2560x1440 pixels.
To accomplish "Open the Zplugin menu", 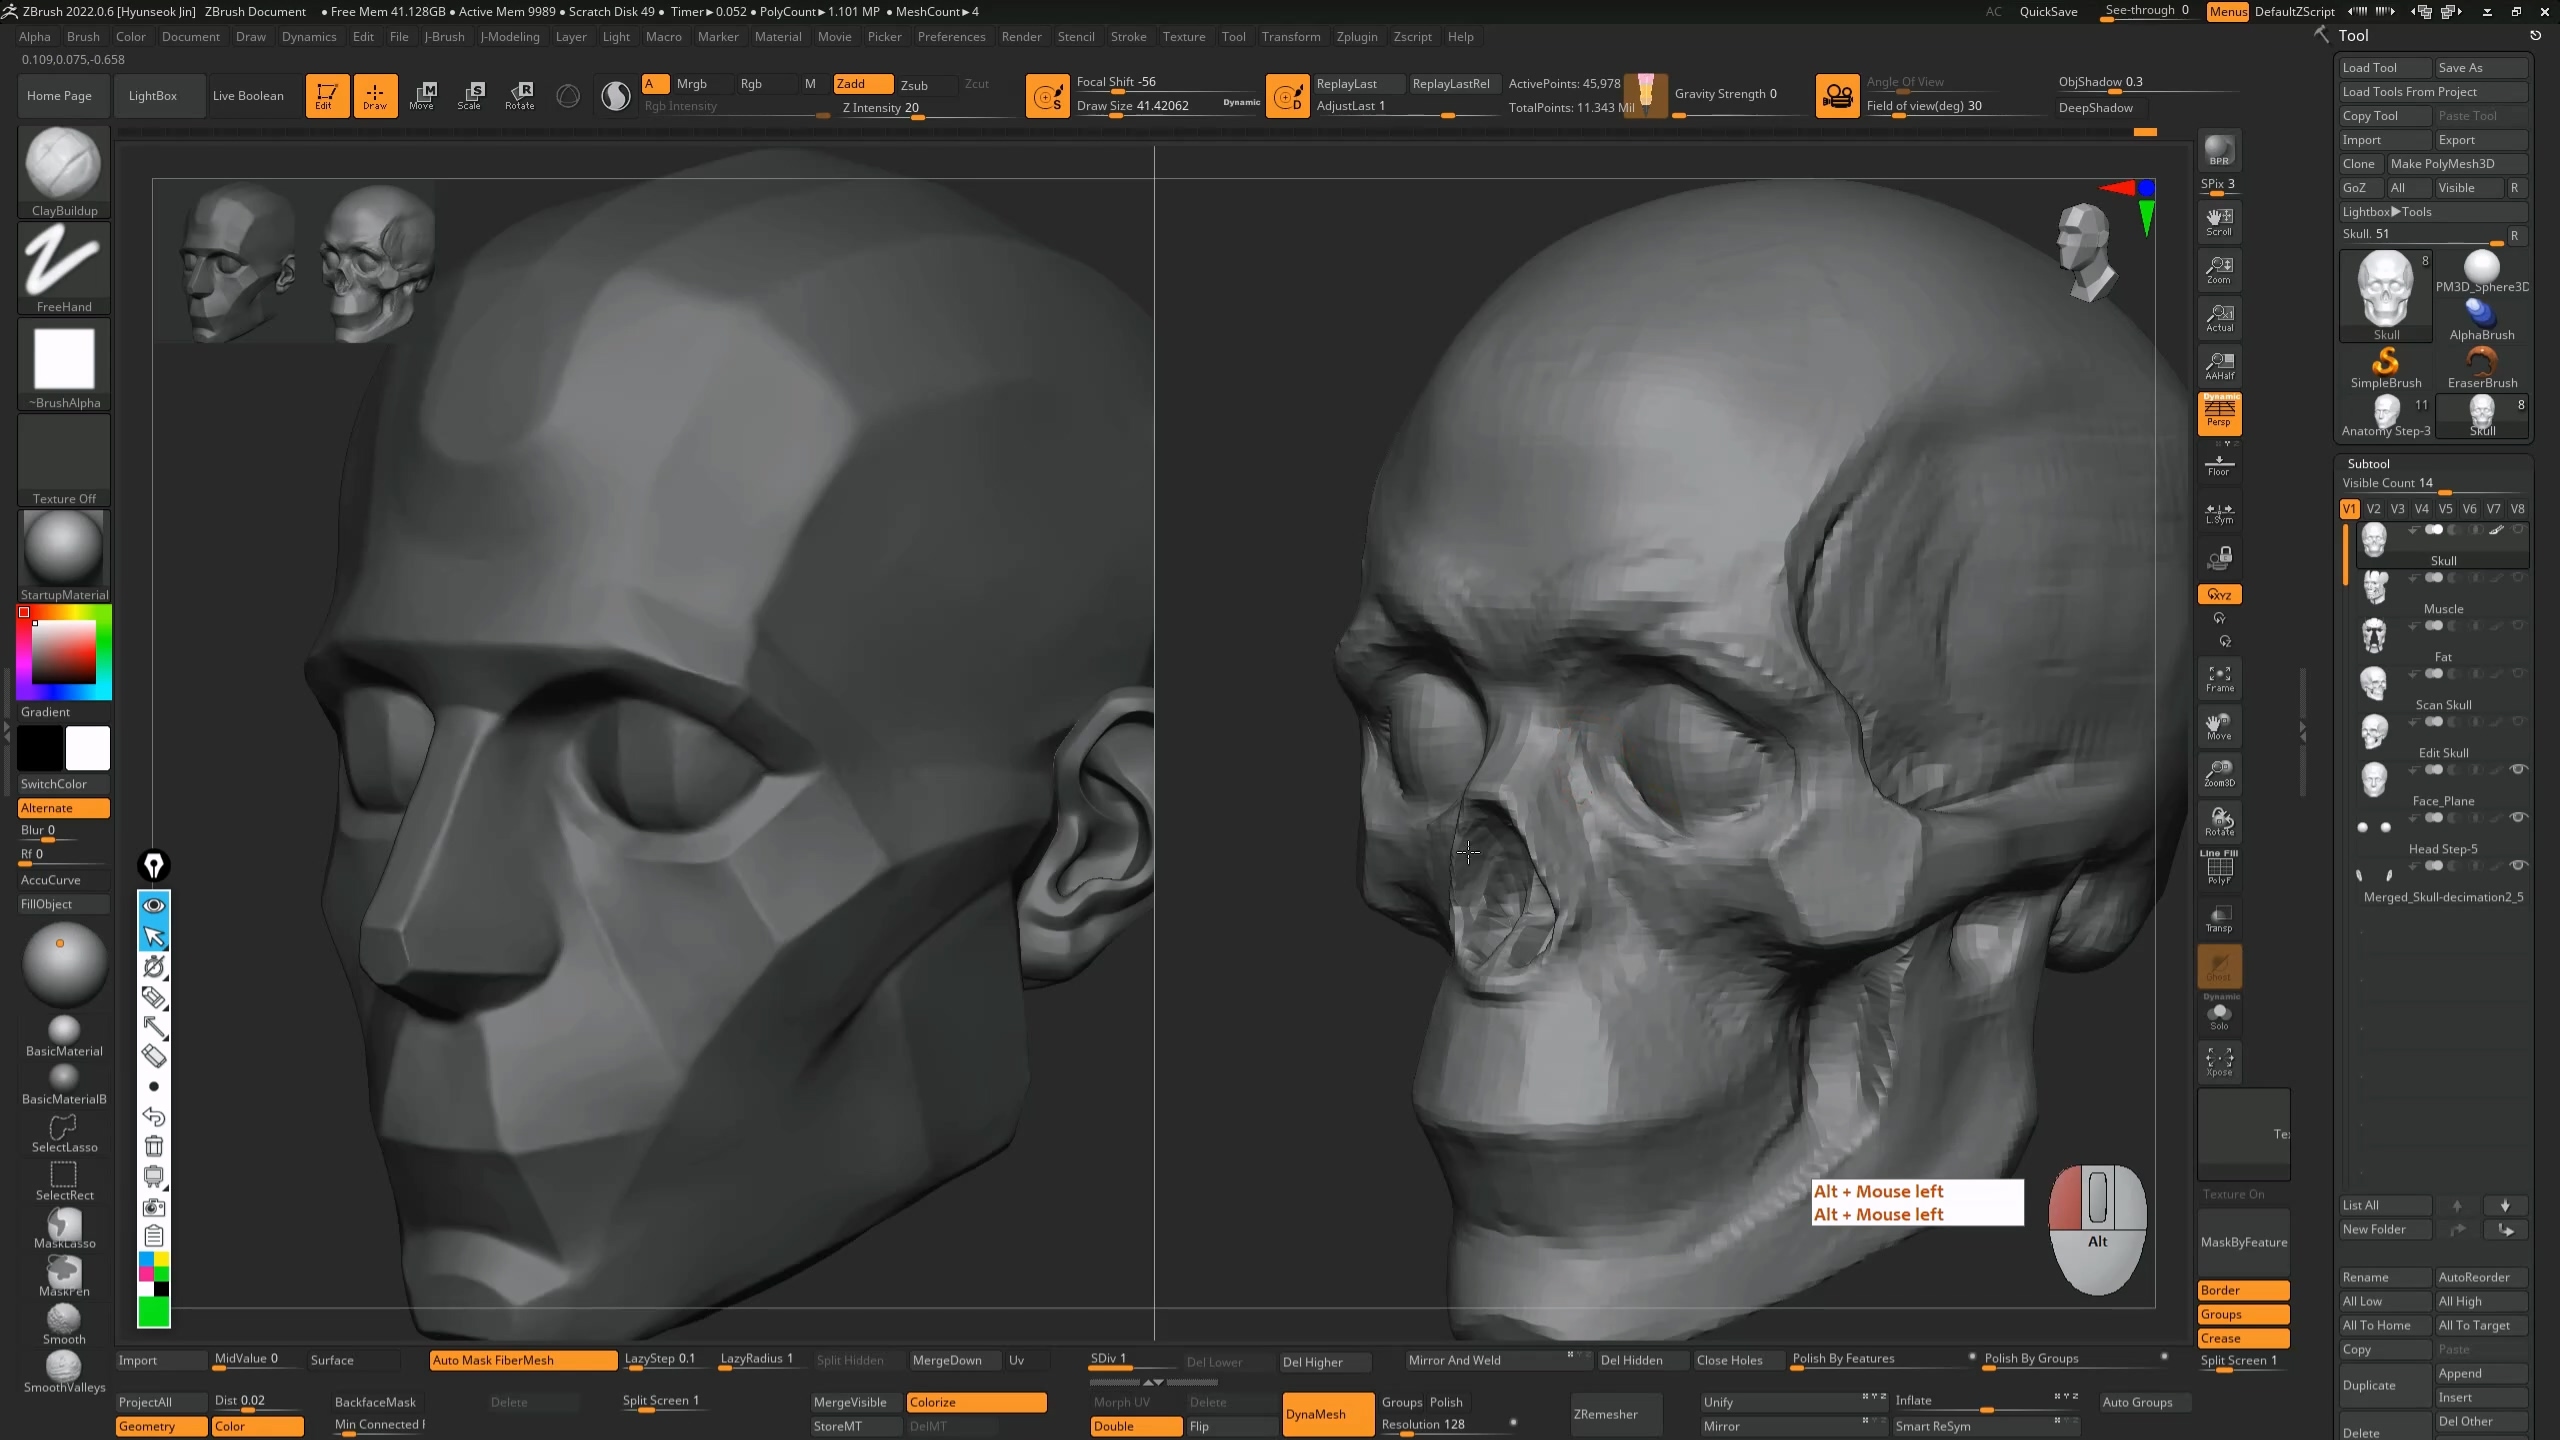I will (x=1356, y=37).
